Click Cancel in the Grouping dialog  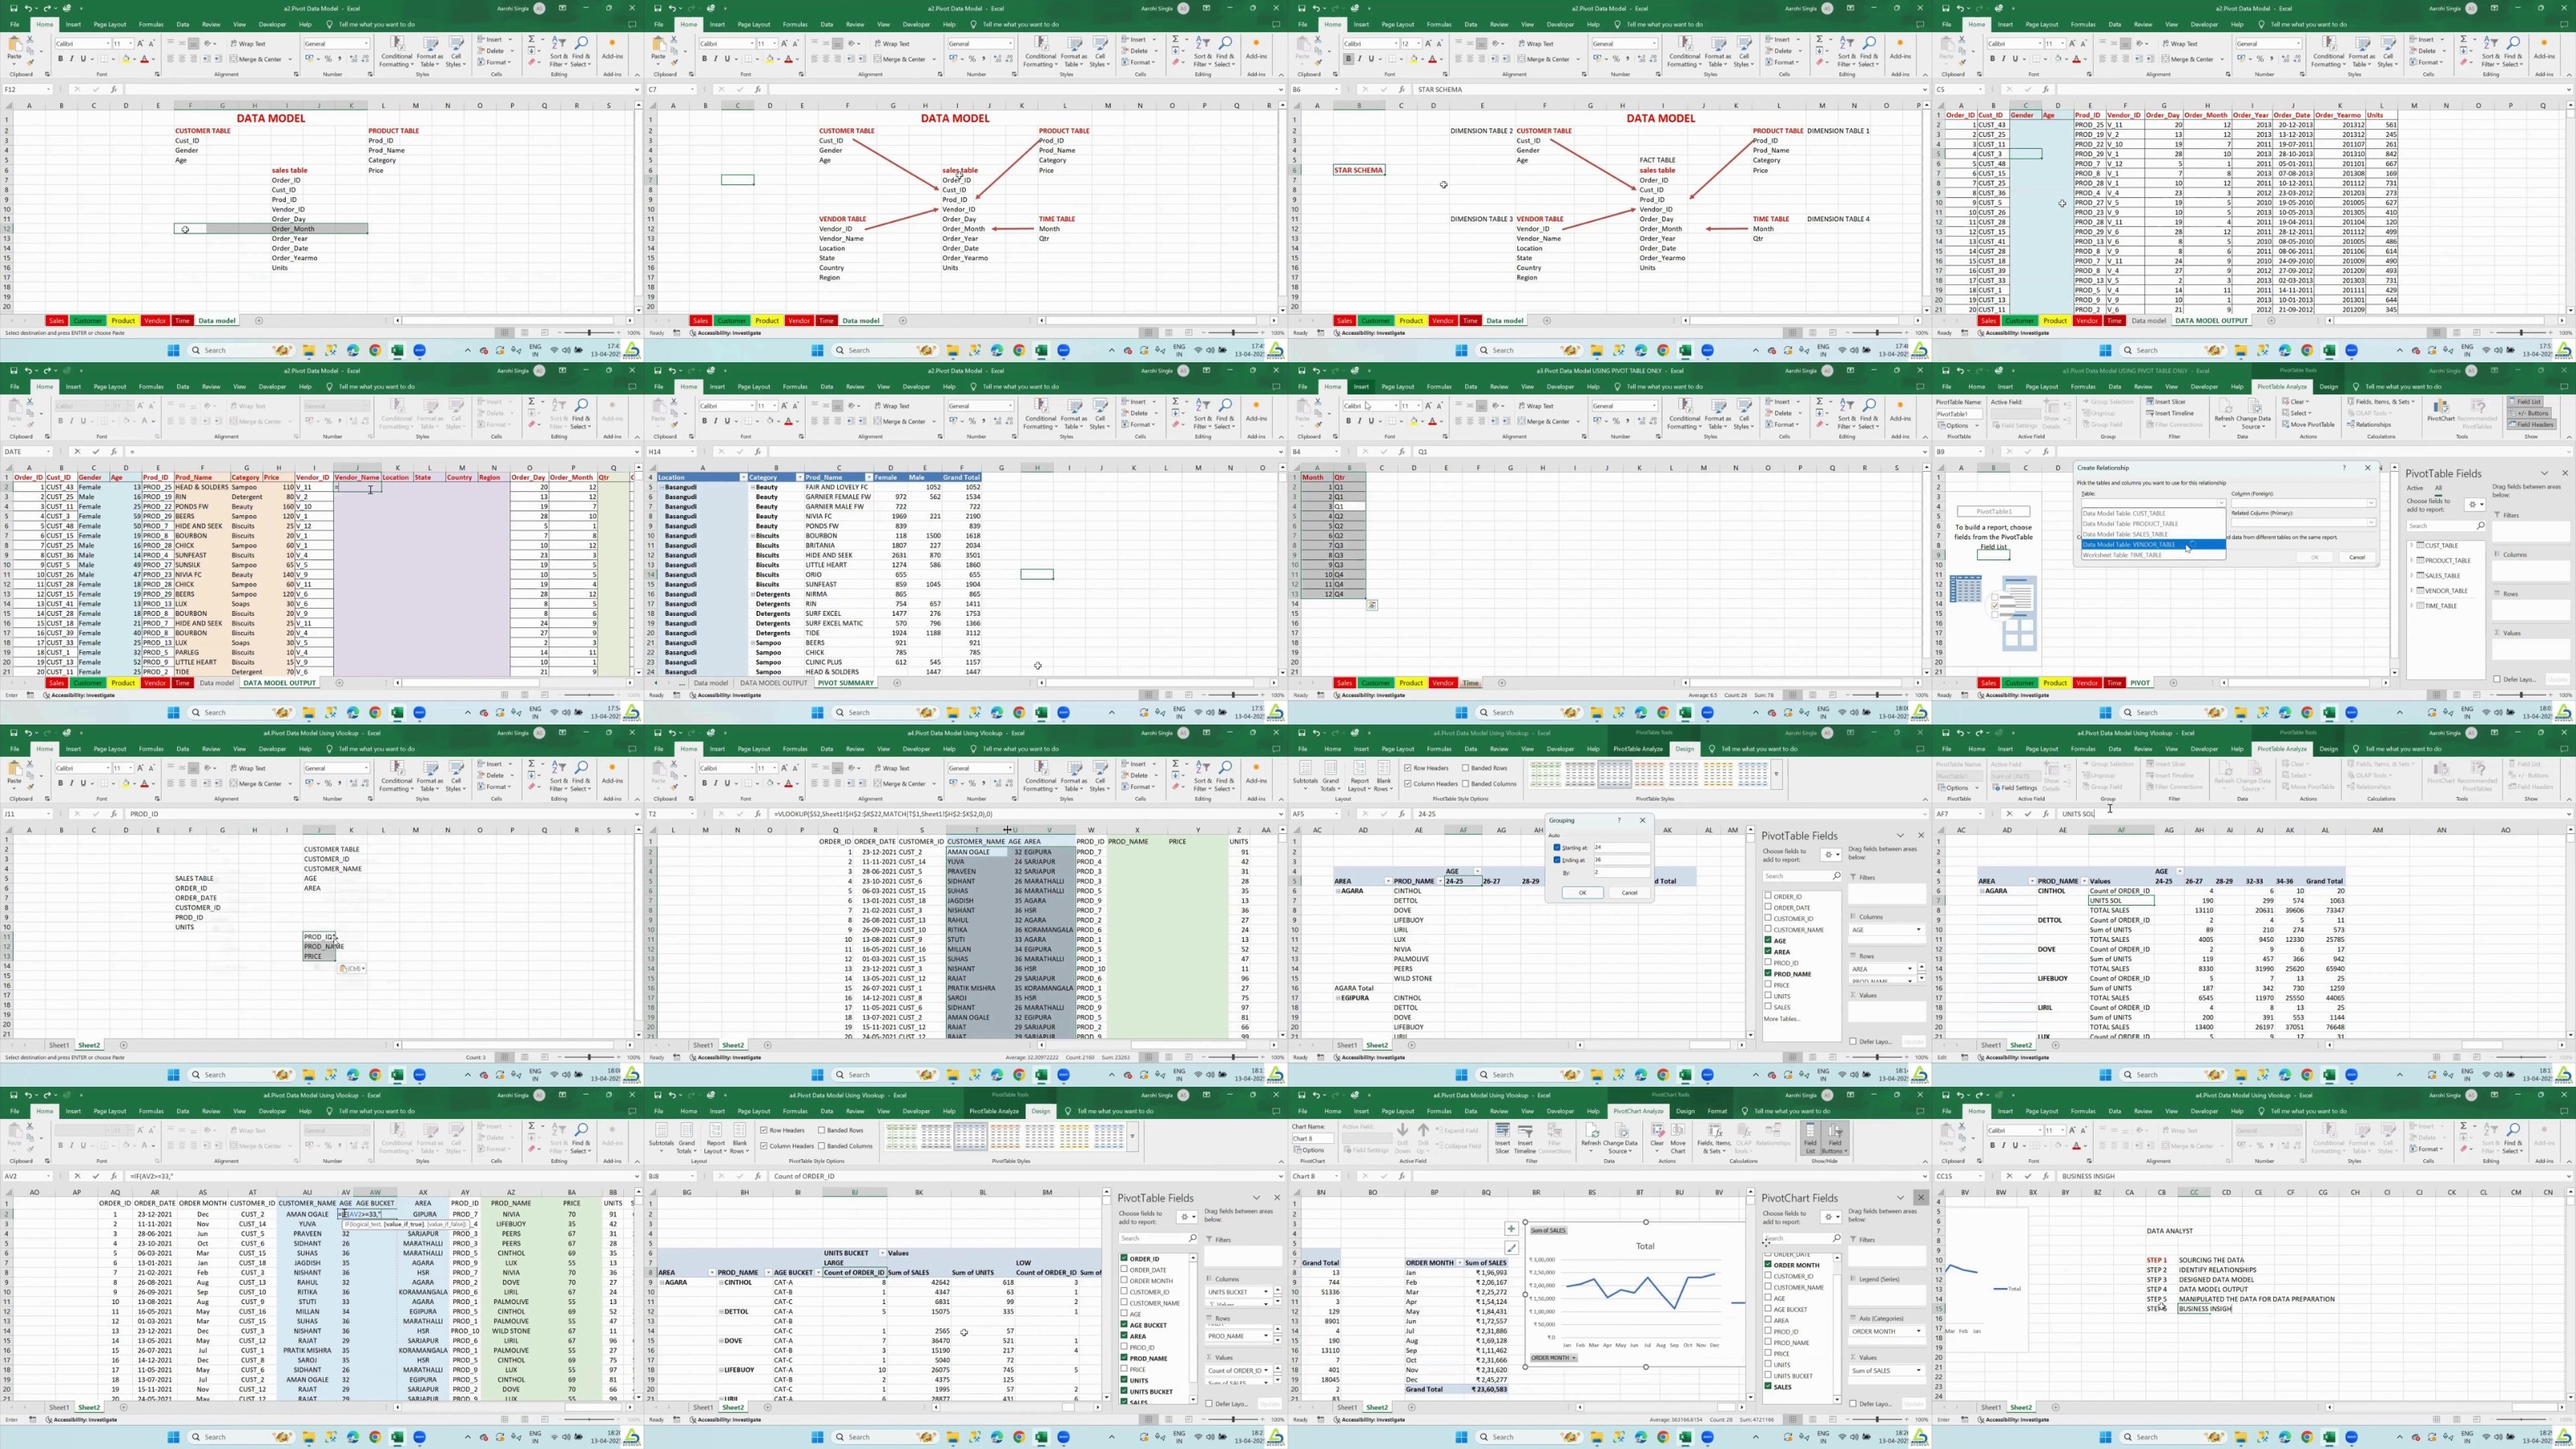1630,893
